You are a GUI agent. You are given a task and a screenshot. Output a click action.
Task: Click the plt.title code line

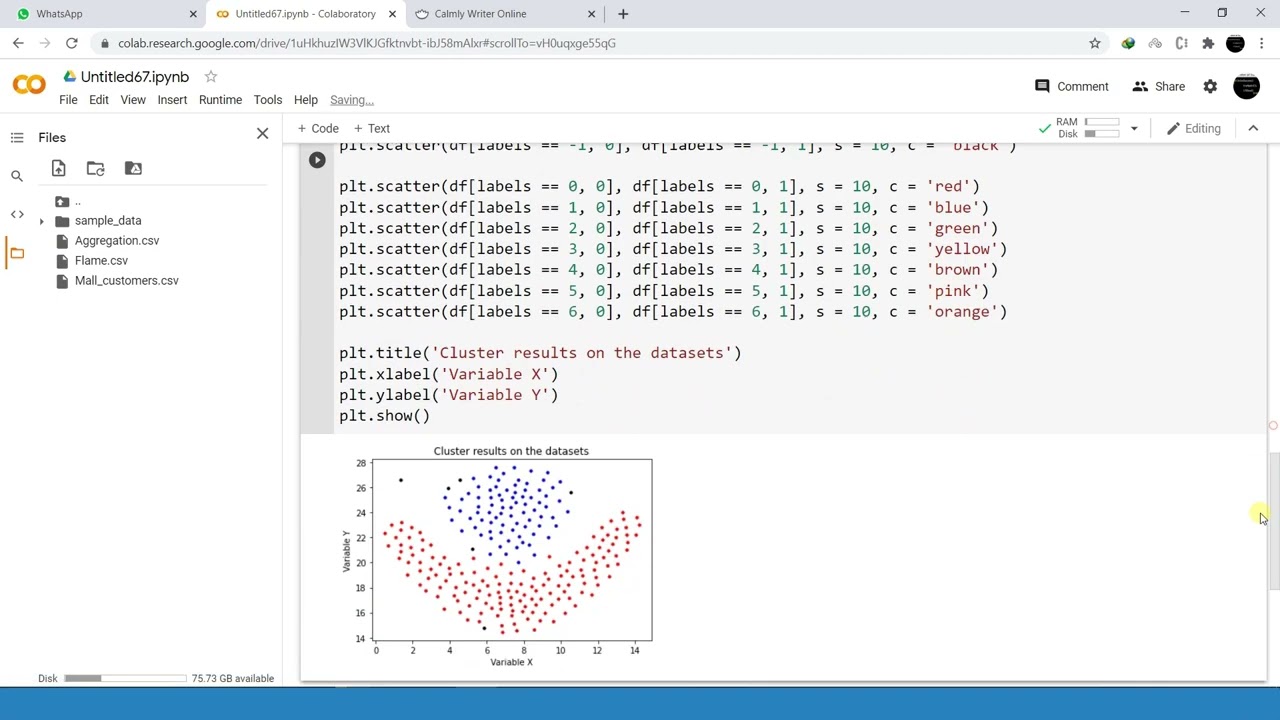(x=540, y=353)
